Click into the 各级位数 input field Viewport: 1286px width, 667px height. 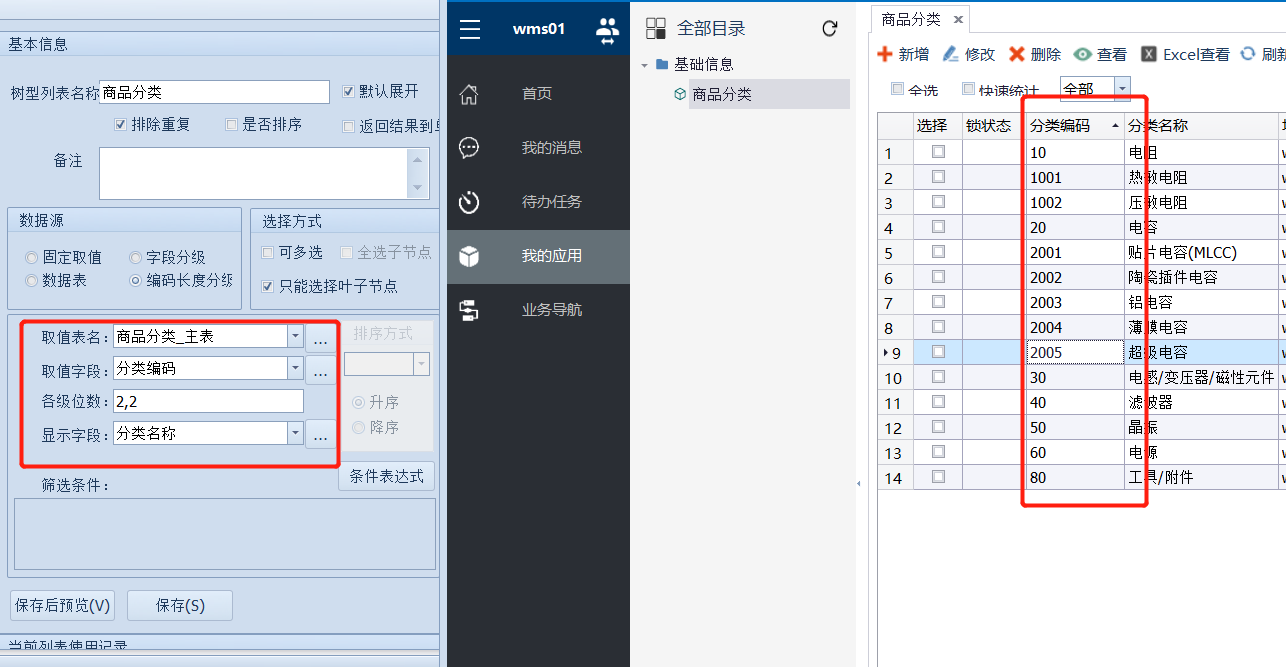tap(208, 401)
